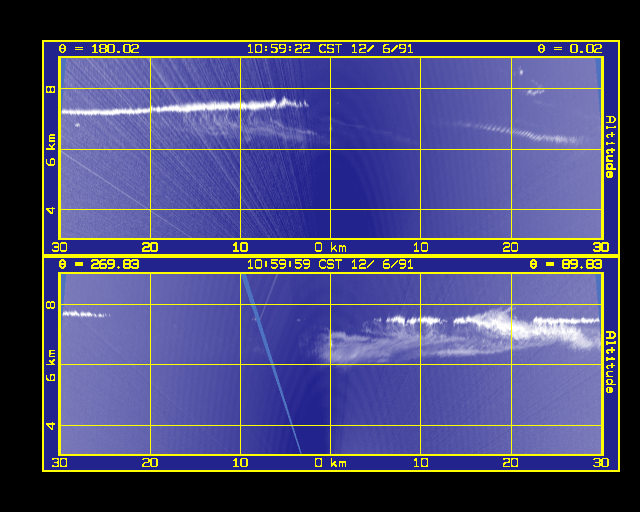Click the 6 km altitude tick in upper panel
This screenshot has height=512, width=640.
(x=51, y=150)
